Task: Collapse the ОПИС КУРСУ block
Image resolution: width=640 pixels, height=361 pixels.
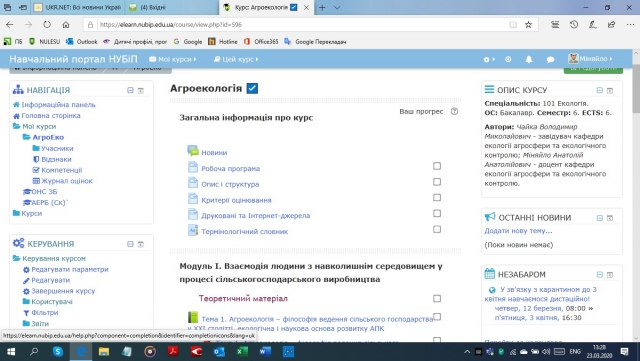Action: coord(600,90)
